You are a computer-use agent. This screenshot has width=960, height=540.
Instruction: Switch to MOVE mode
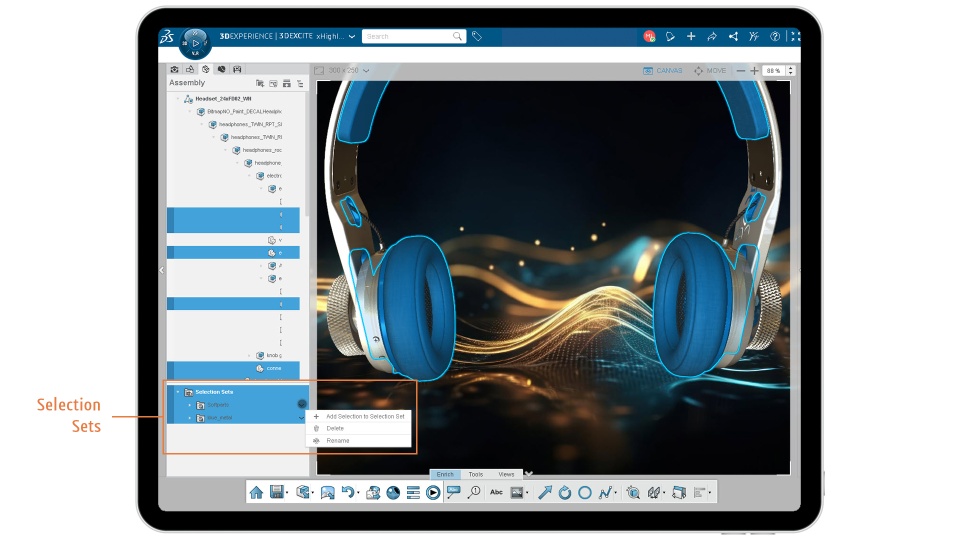(x=710, y=71)
